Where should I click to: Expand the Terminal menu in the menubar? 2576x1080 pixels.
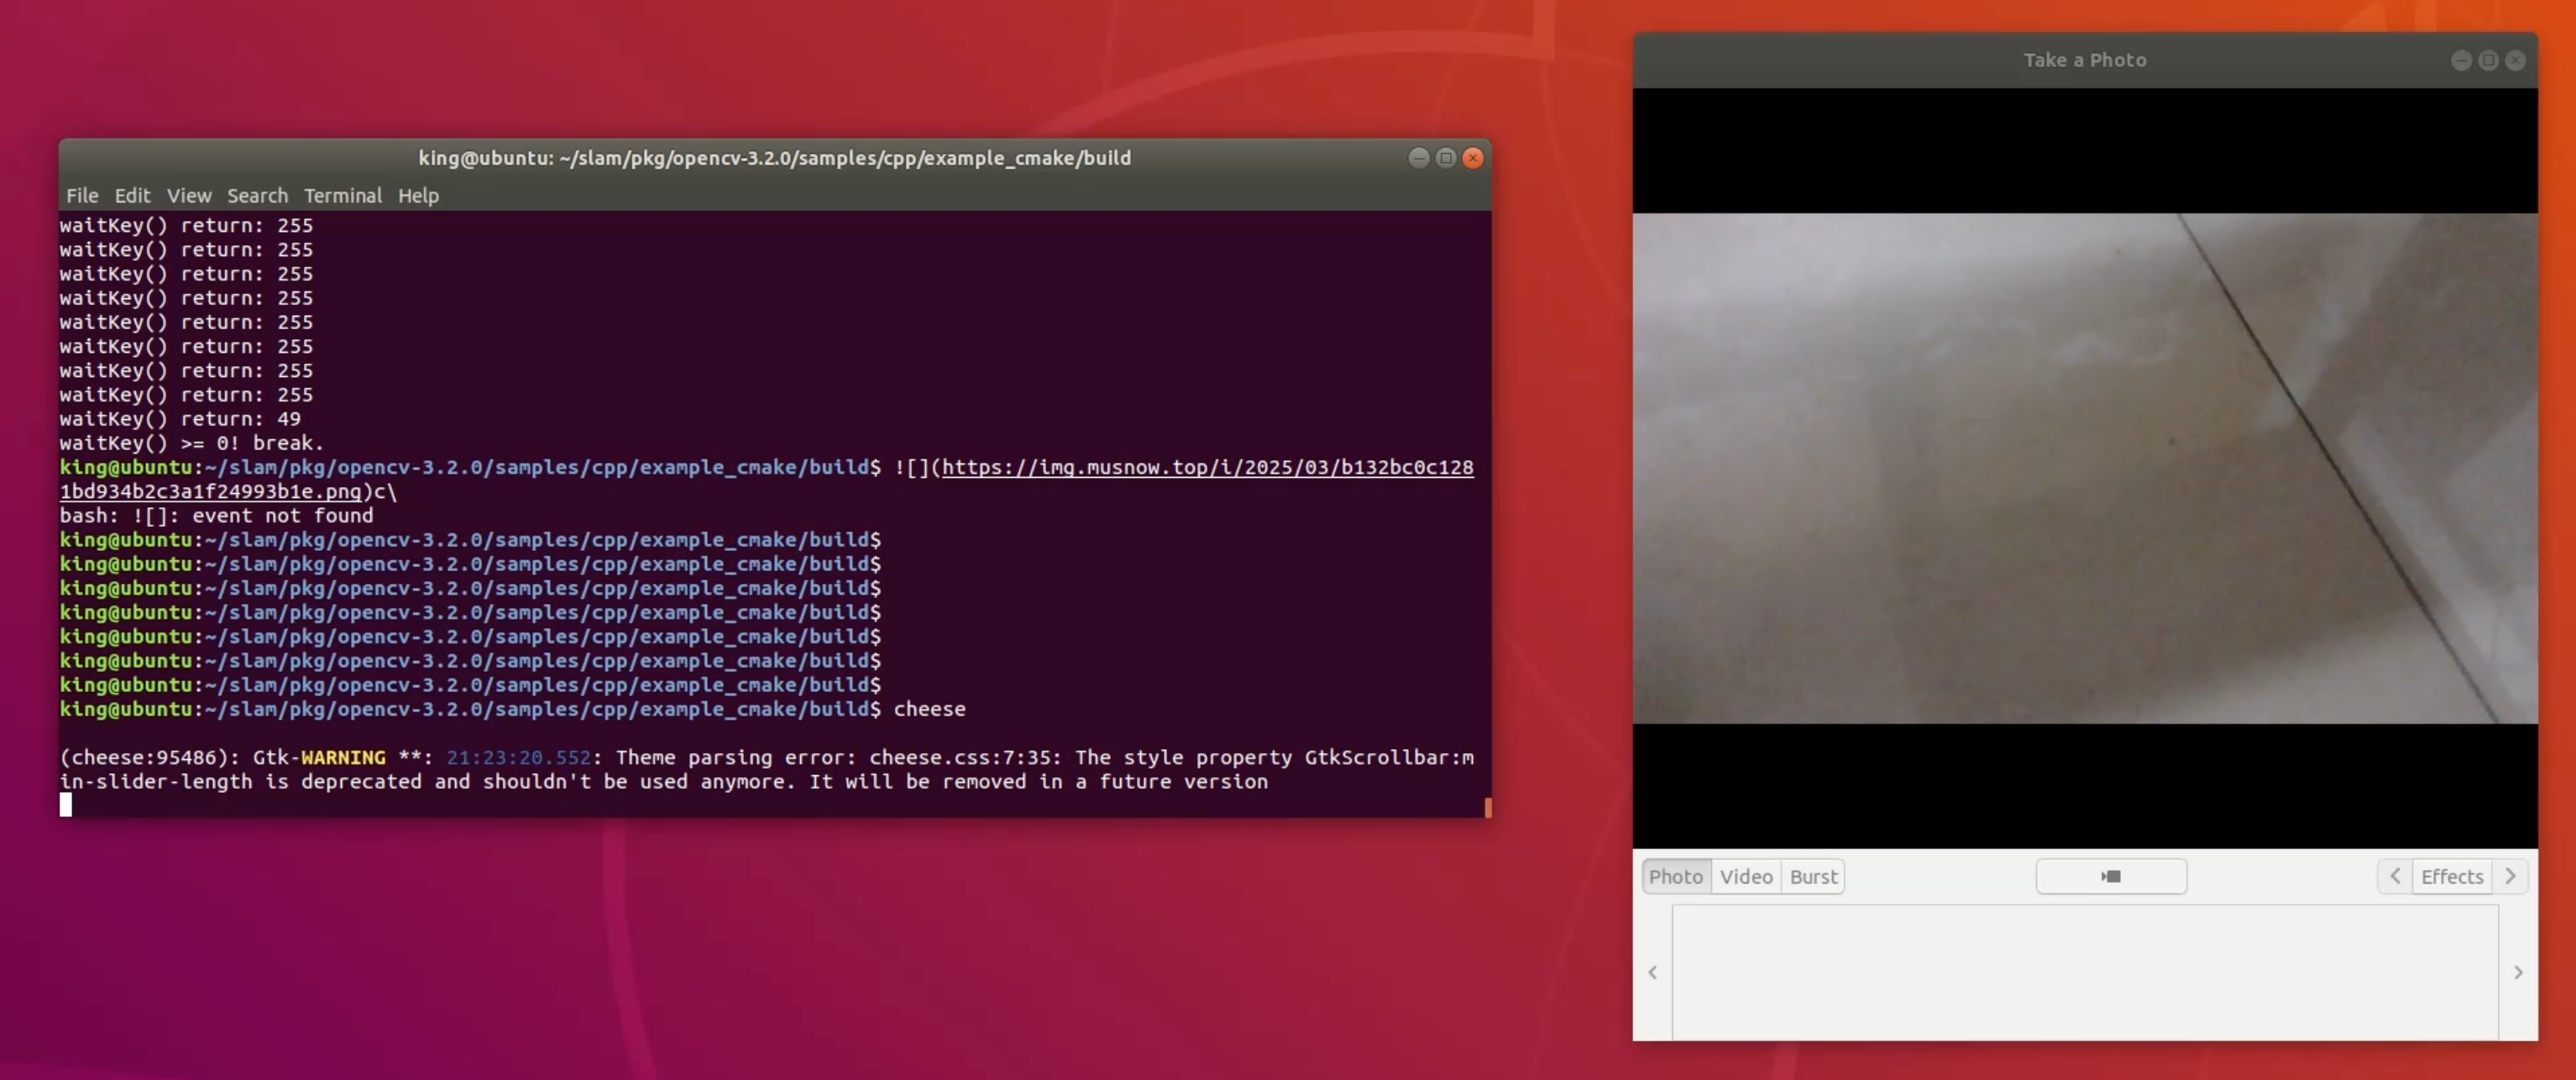click(343, 196)
